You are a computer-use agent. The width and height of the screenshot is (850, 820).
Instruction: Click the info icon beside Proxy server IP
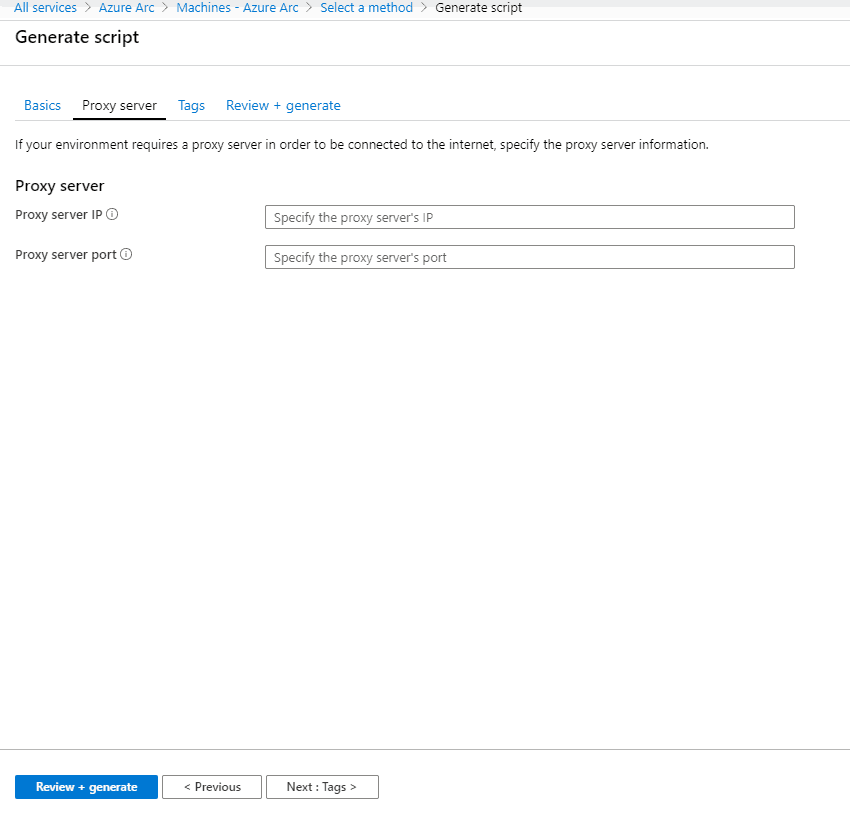pos(112,214)
